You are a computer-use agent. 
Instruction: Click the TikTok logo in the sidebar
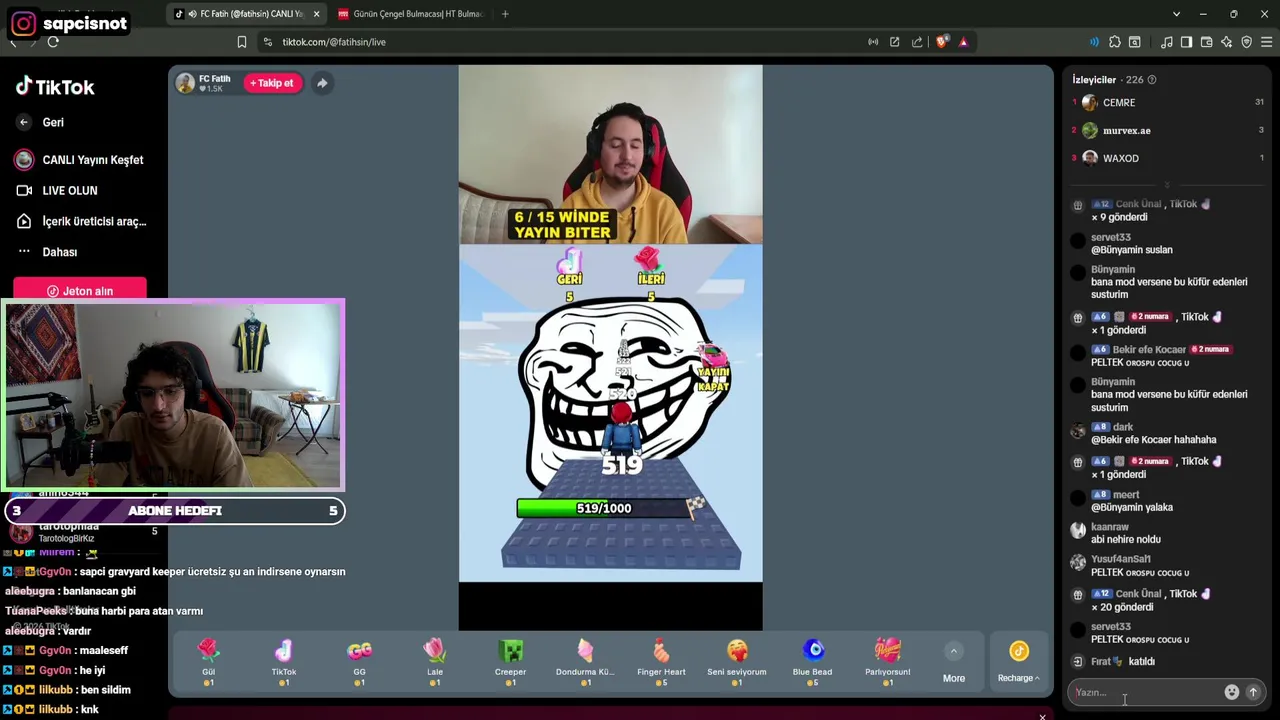point(55,87)
